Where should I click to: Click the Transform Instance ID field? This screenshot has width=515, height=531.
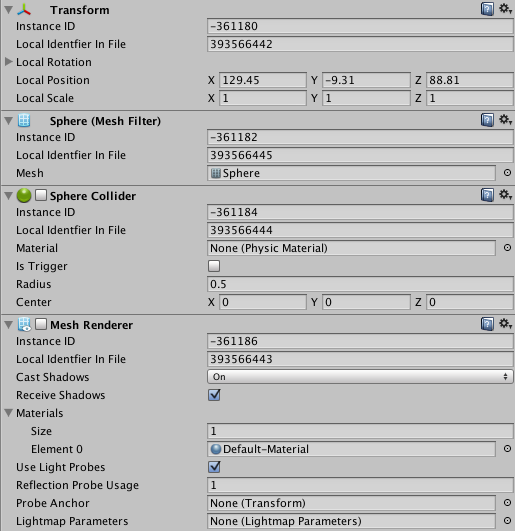coord(360,26)
